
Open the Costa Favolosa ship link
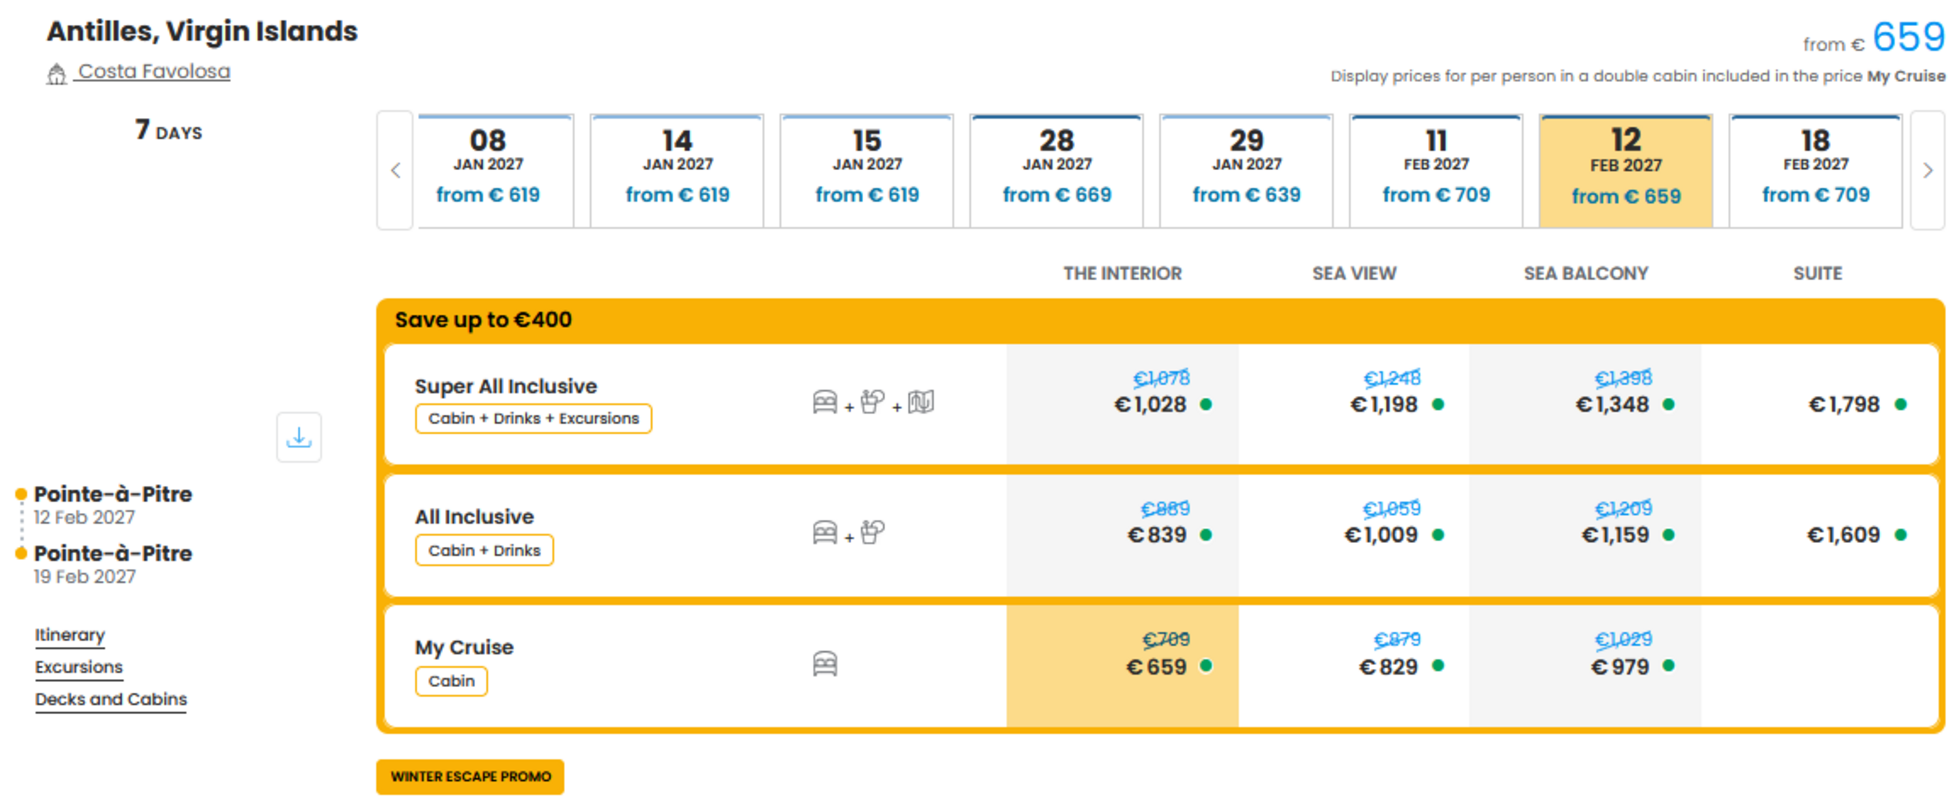[154, 71]
